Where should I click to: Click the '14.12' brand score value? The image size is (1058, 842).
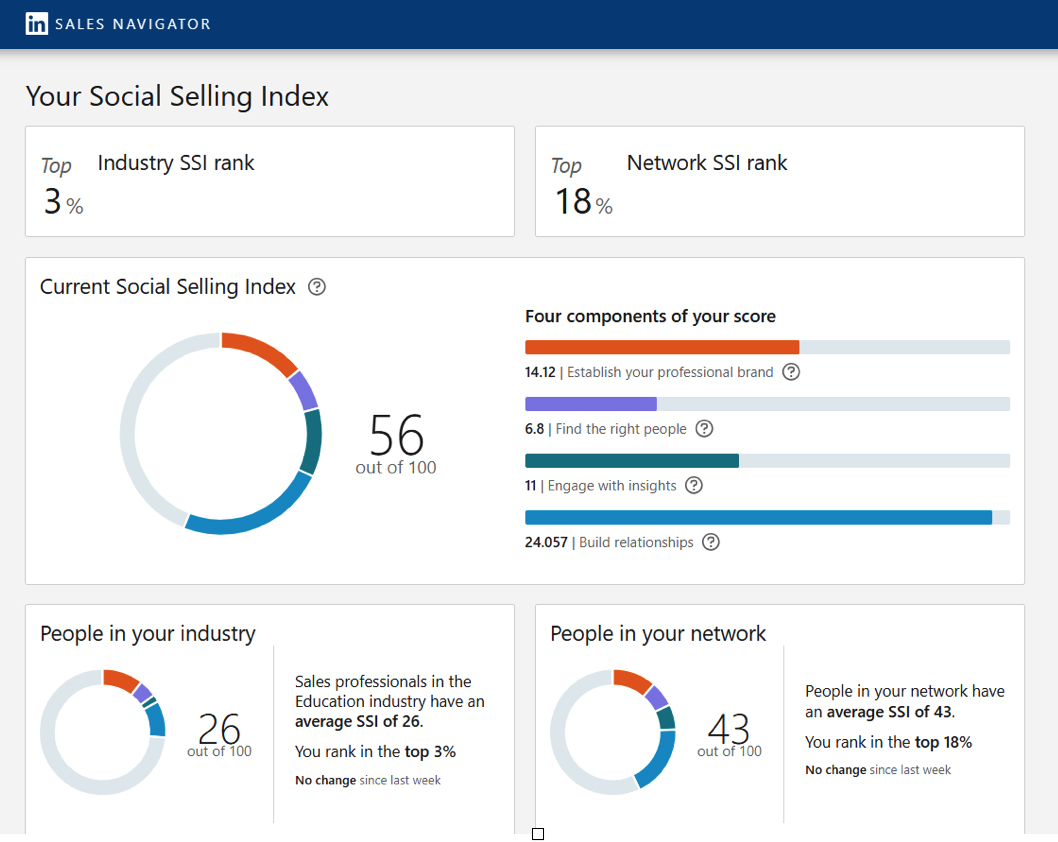(540, 372)
